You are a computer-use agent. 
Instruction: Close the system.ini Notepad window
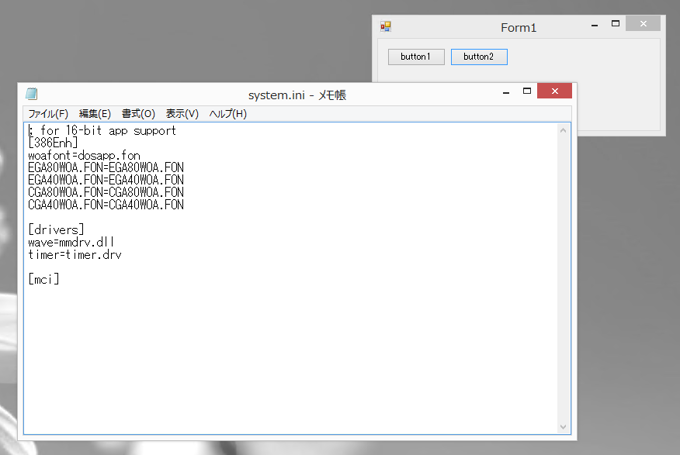click(554, 91)
